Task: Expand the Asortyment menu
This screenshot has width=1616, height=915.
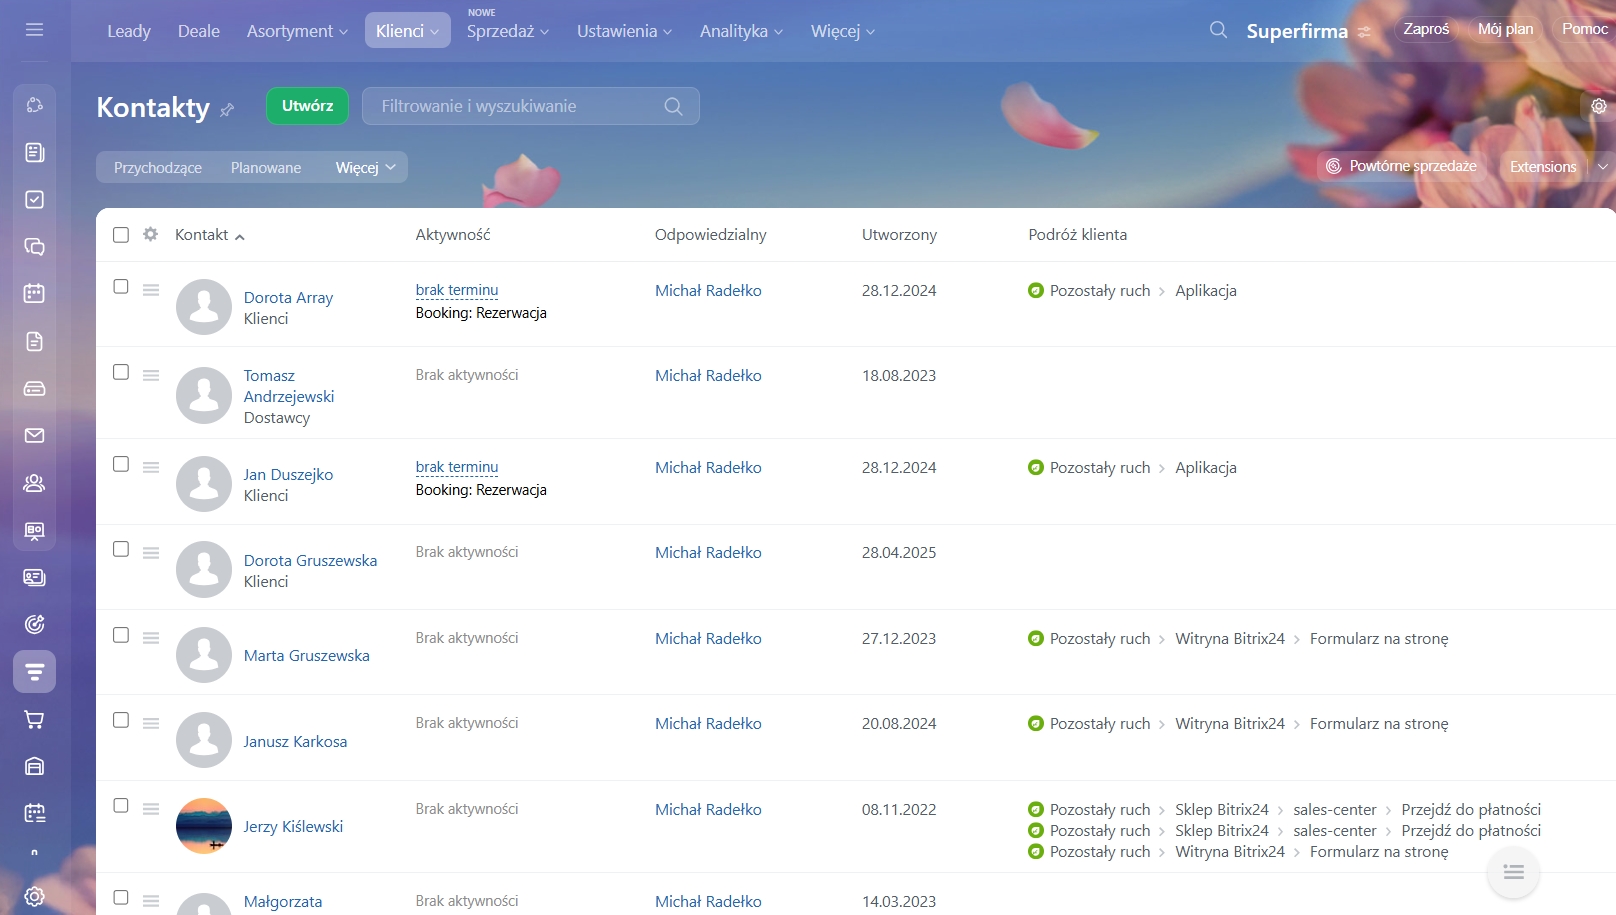Action: (x=297, y=31)
